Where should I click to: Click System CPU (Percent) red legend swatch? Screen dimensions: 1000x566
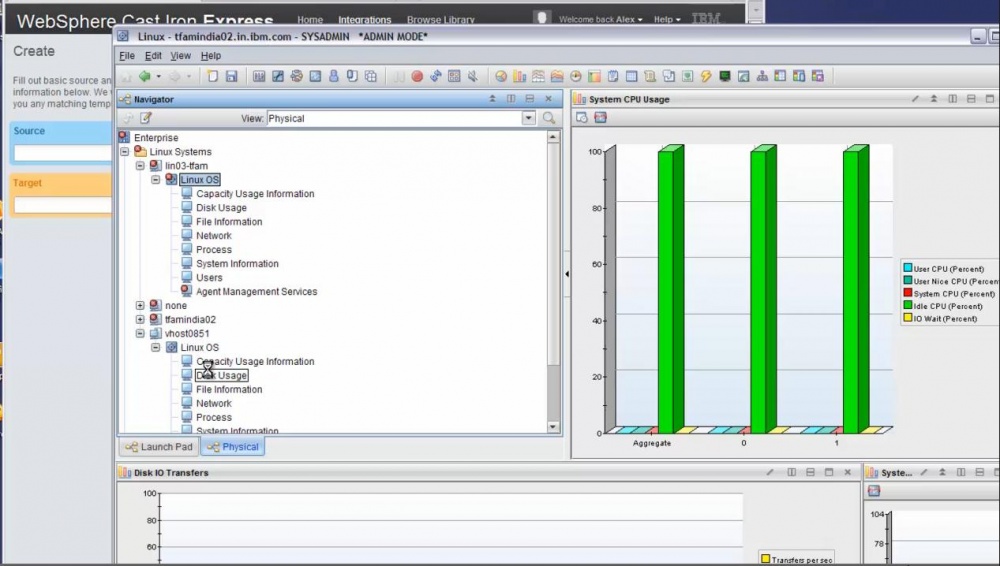click(908, 293)
